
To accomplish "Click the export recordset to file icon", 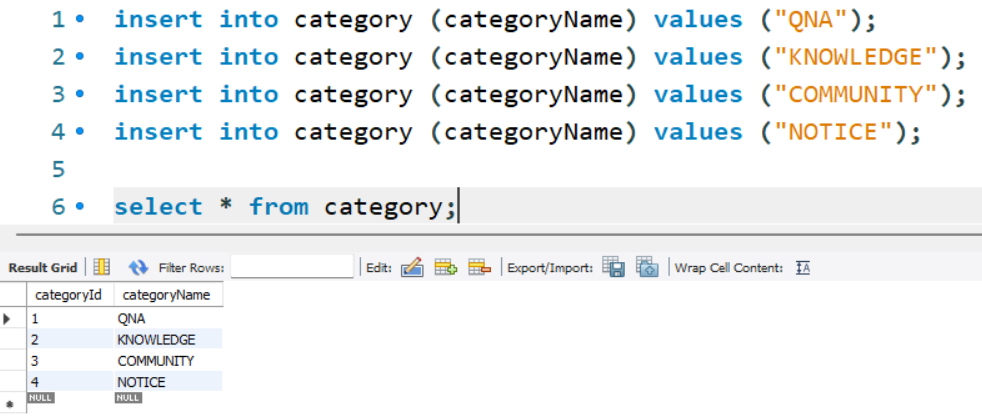I will tap(614, 267).
